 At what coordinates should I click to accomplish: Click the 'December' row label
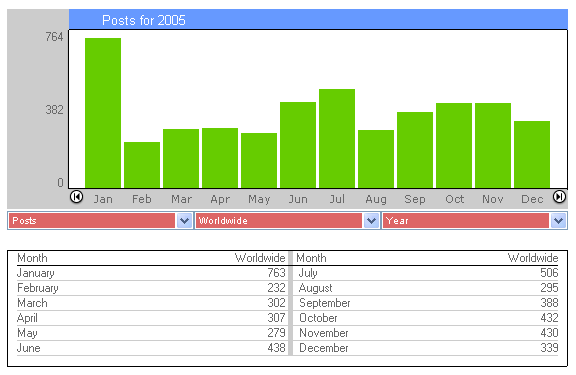324,348
